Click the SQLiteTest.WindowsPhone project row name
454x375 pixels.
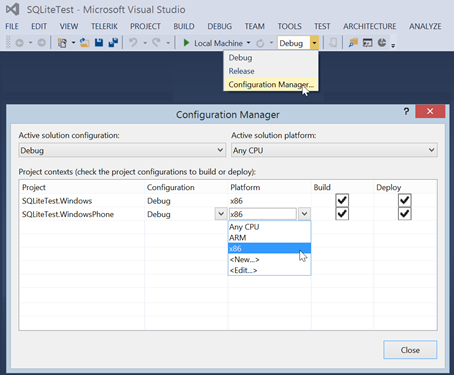pos(68,214)
